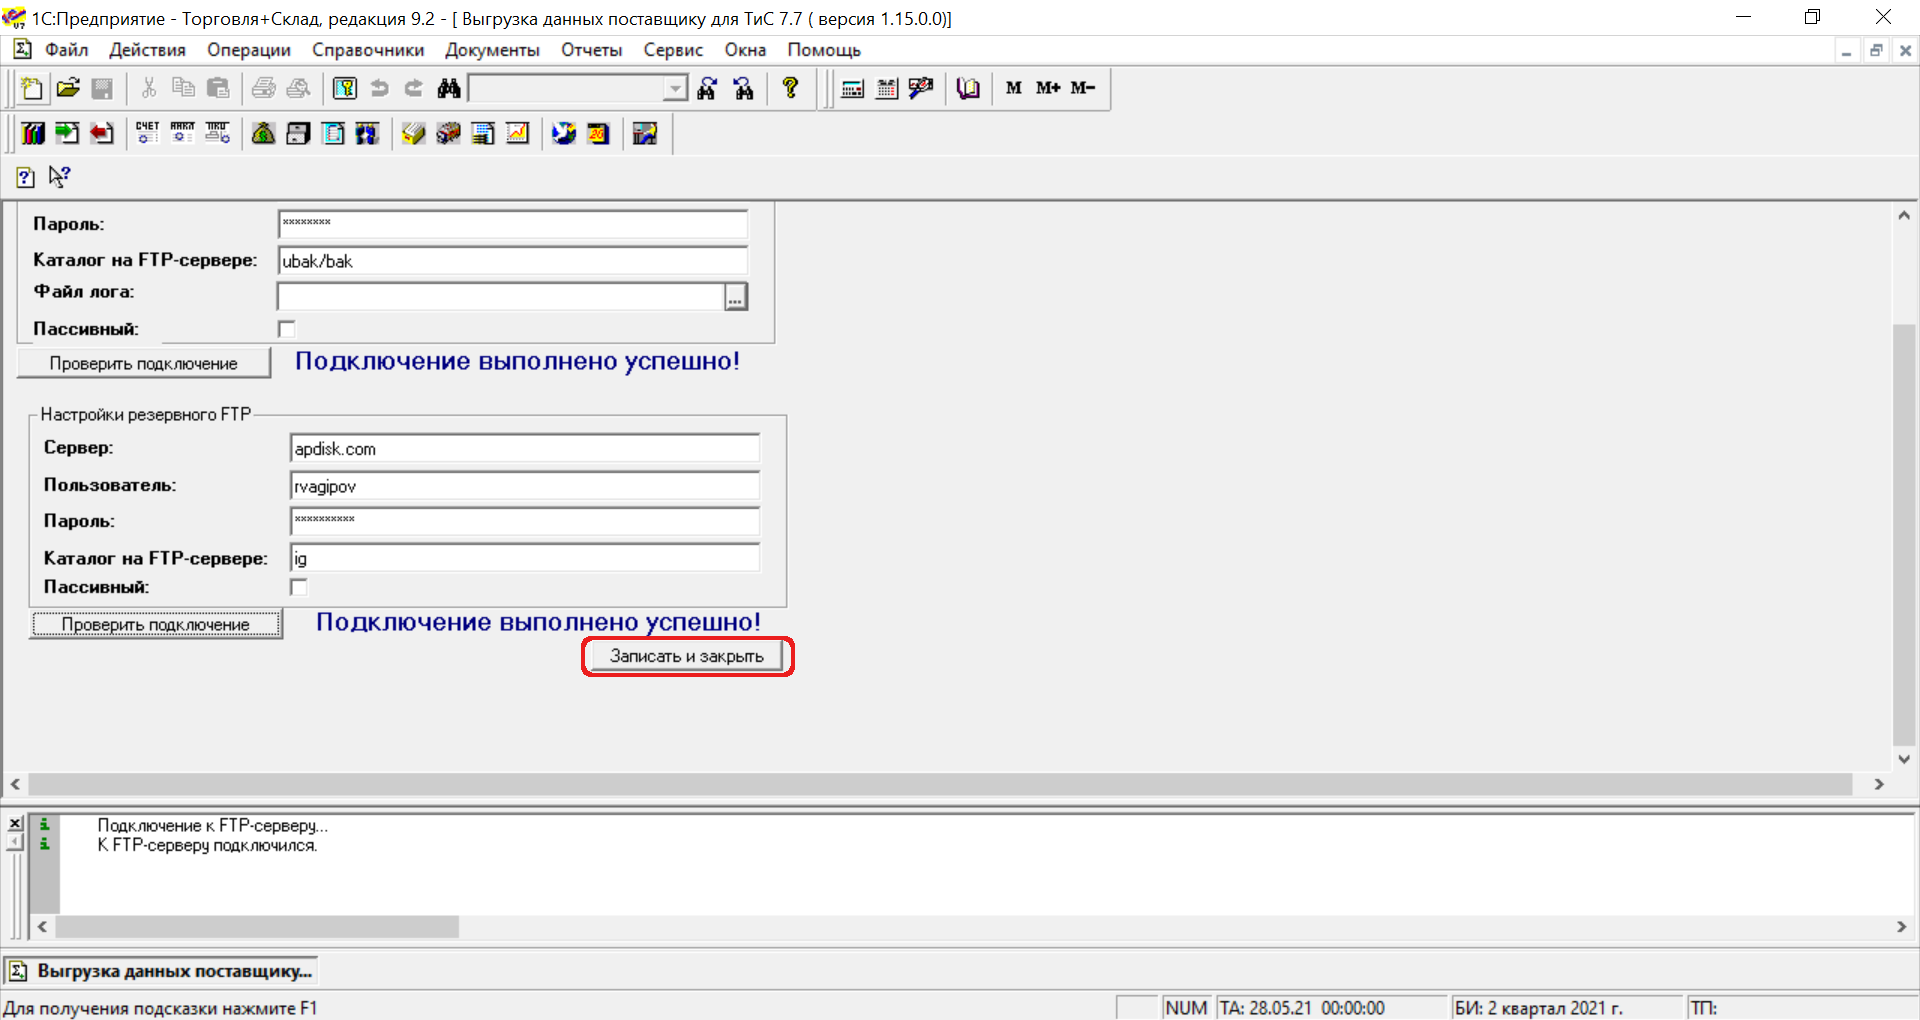Screen dimensions: 1920x1020
Task: Open the Файл menu
Action: point(66,50)
